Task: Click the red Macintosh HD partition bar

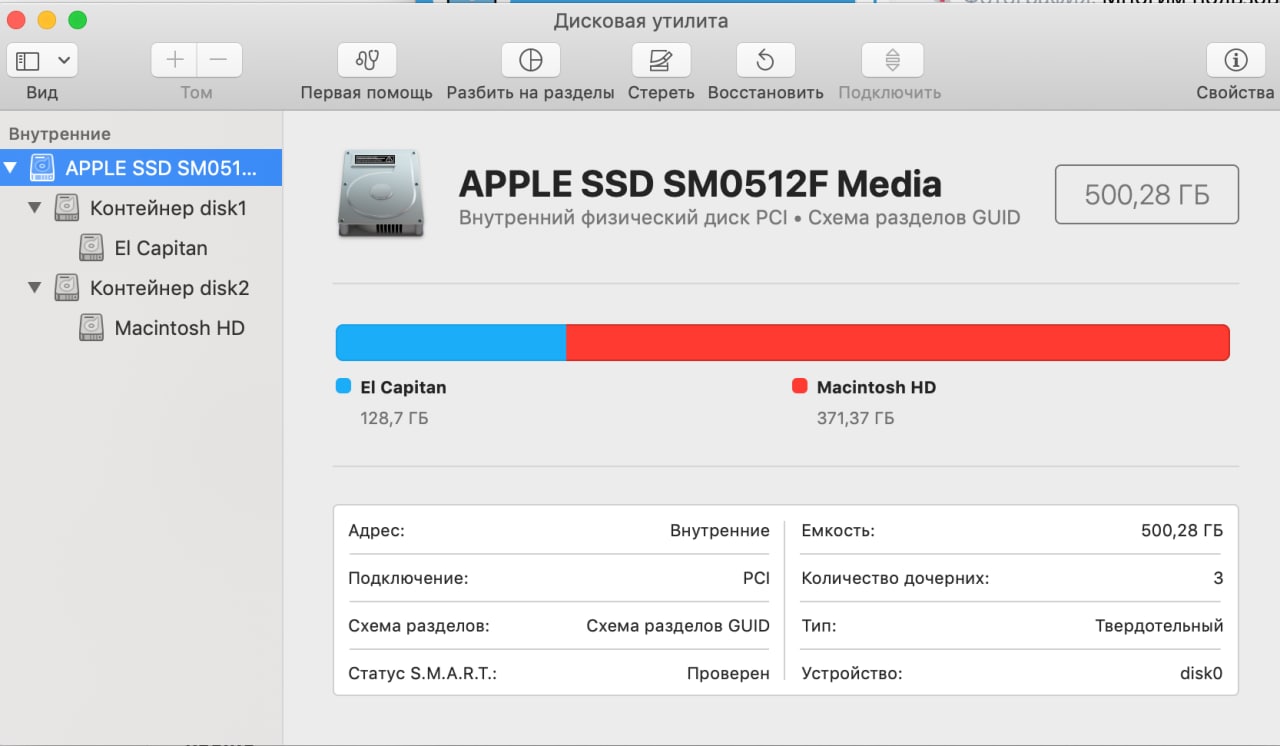Action: pos(898,342)
